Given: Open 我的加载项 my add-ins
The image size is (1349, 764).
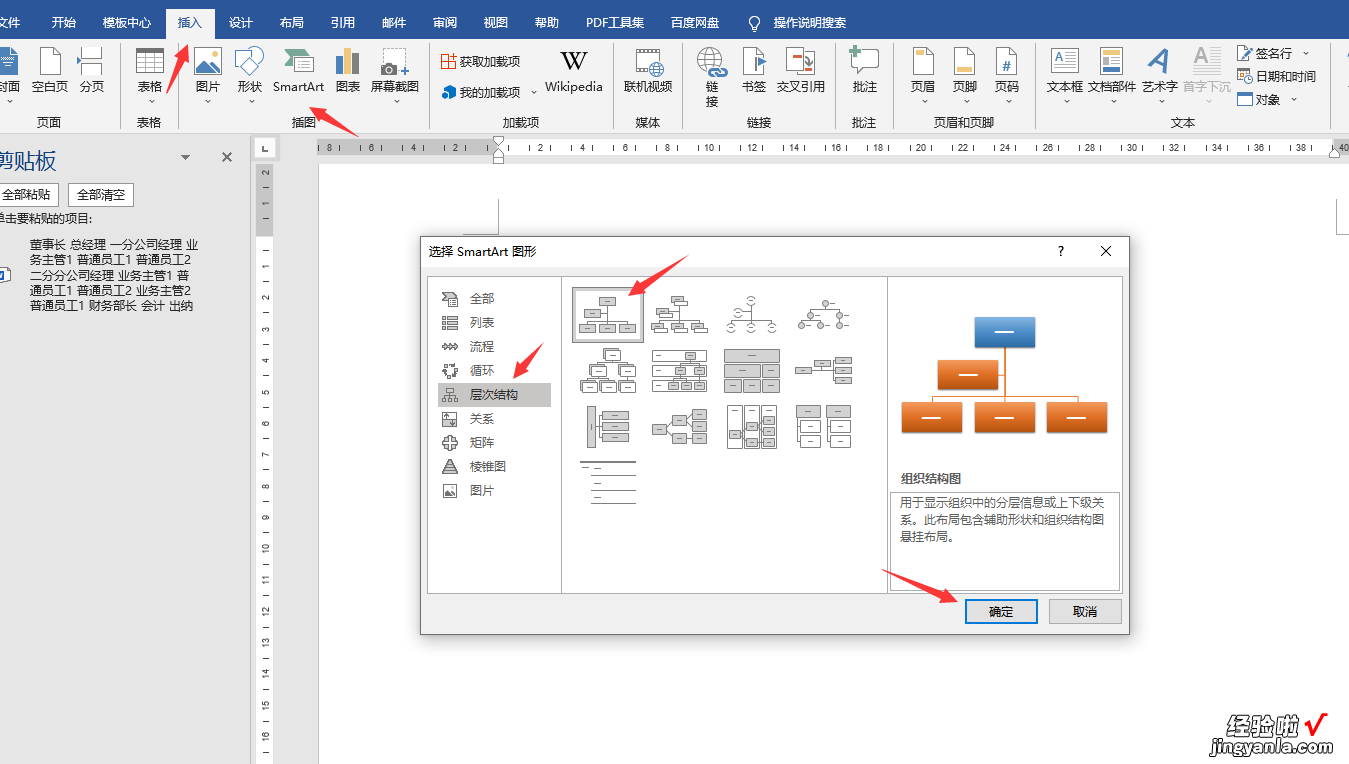Looking at the screenshot, I should click(x=489, y=92).
